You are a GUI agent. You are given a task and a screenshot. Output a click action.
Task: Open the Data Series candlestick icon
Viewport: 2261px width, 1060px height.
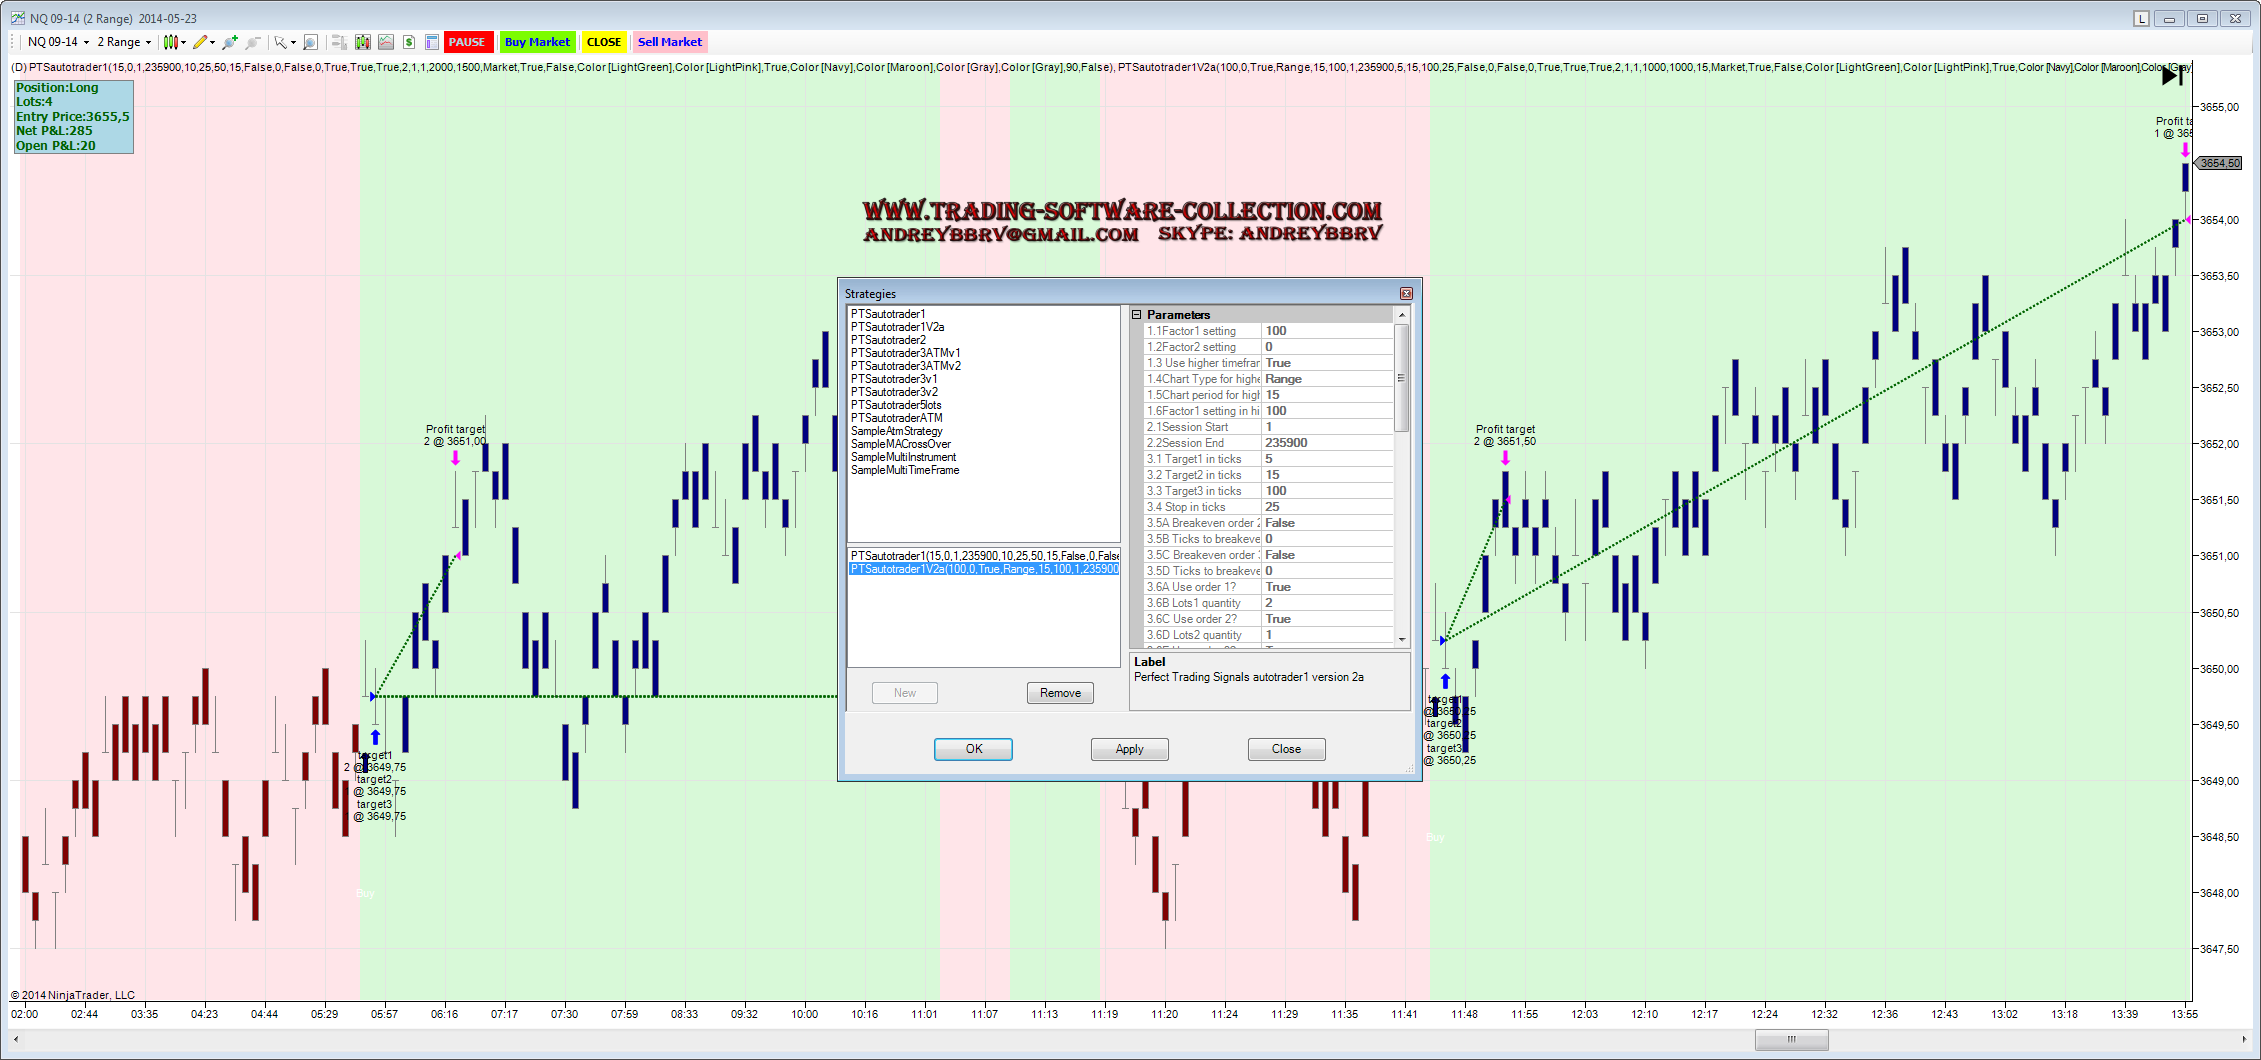pyautogui.click(x=363, y=42)
